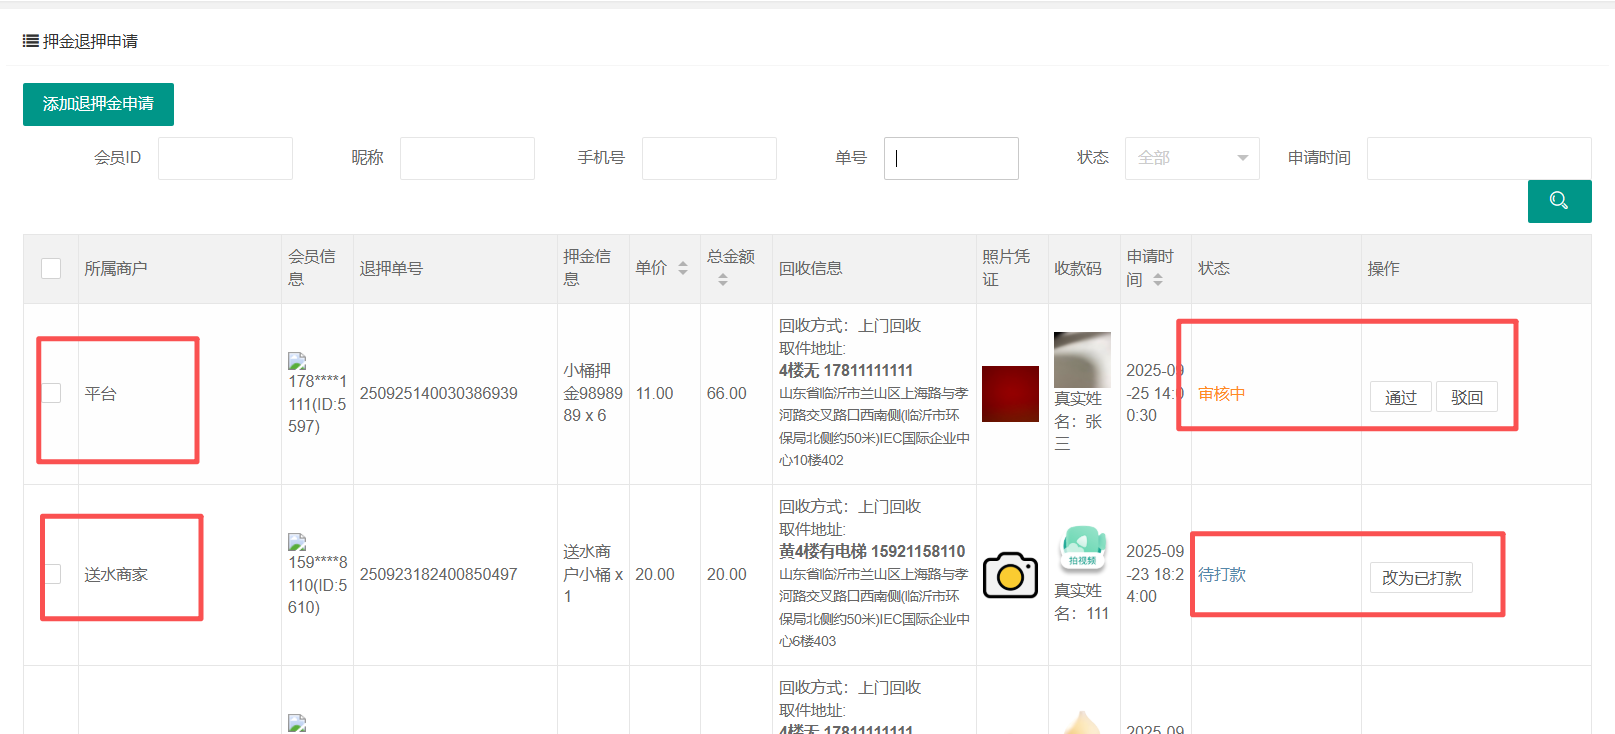Open the 状态 dropdown showing 全部

point(1191,158)
